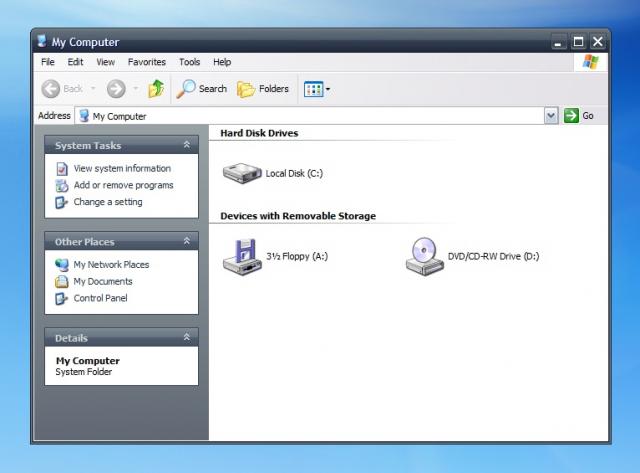Open the Tools menu

(189, 62)
